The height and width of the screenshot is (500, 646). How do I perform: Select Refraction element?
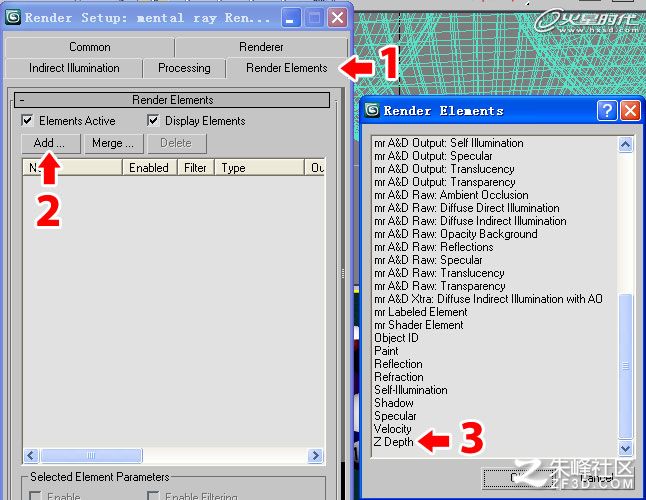(x=398, y=377)
